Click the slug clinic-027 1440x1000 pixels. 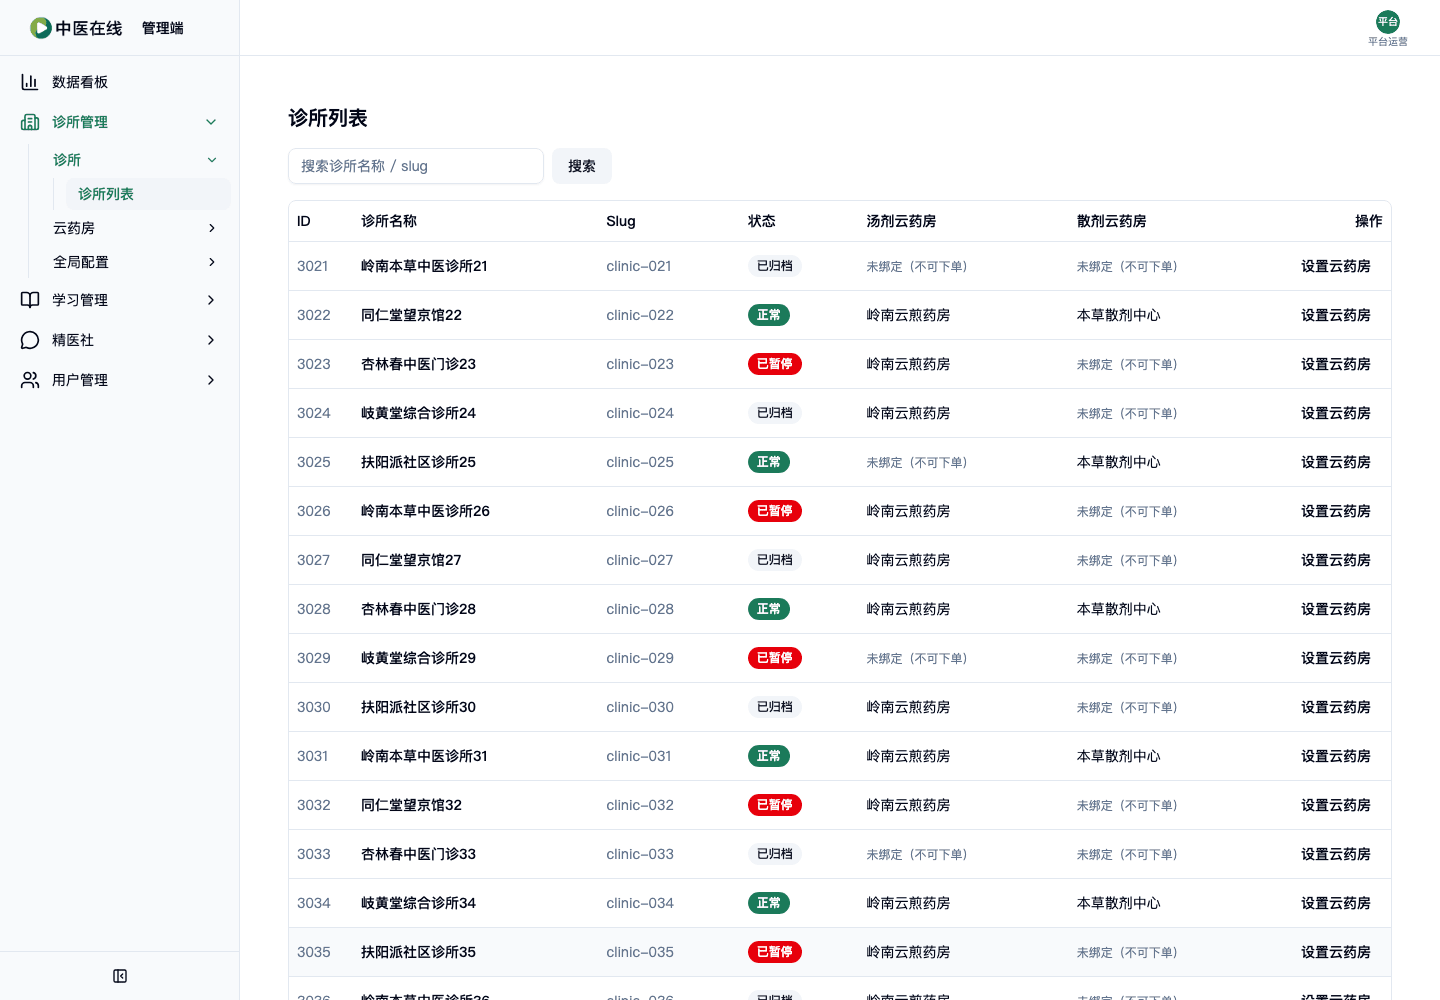click(x=640, y=560)
